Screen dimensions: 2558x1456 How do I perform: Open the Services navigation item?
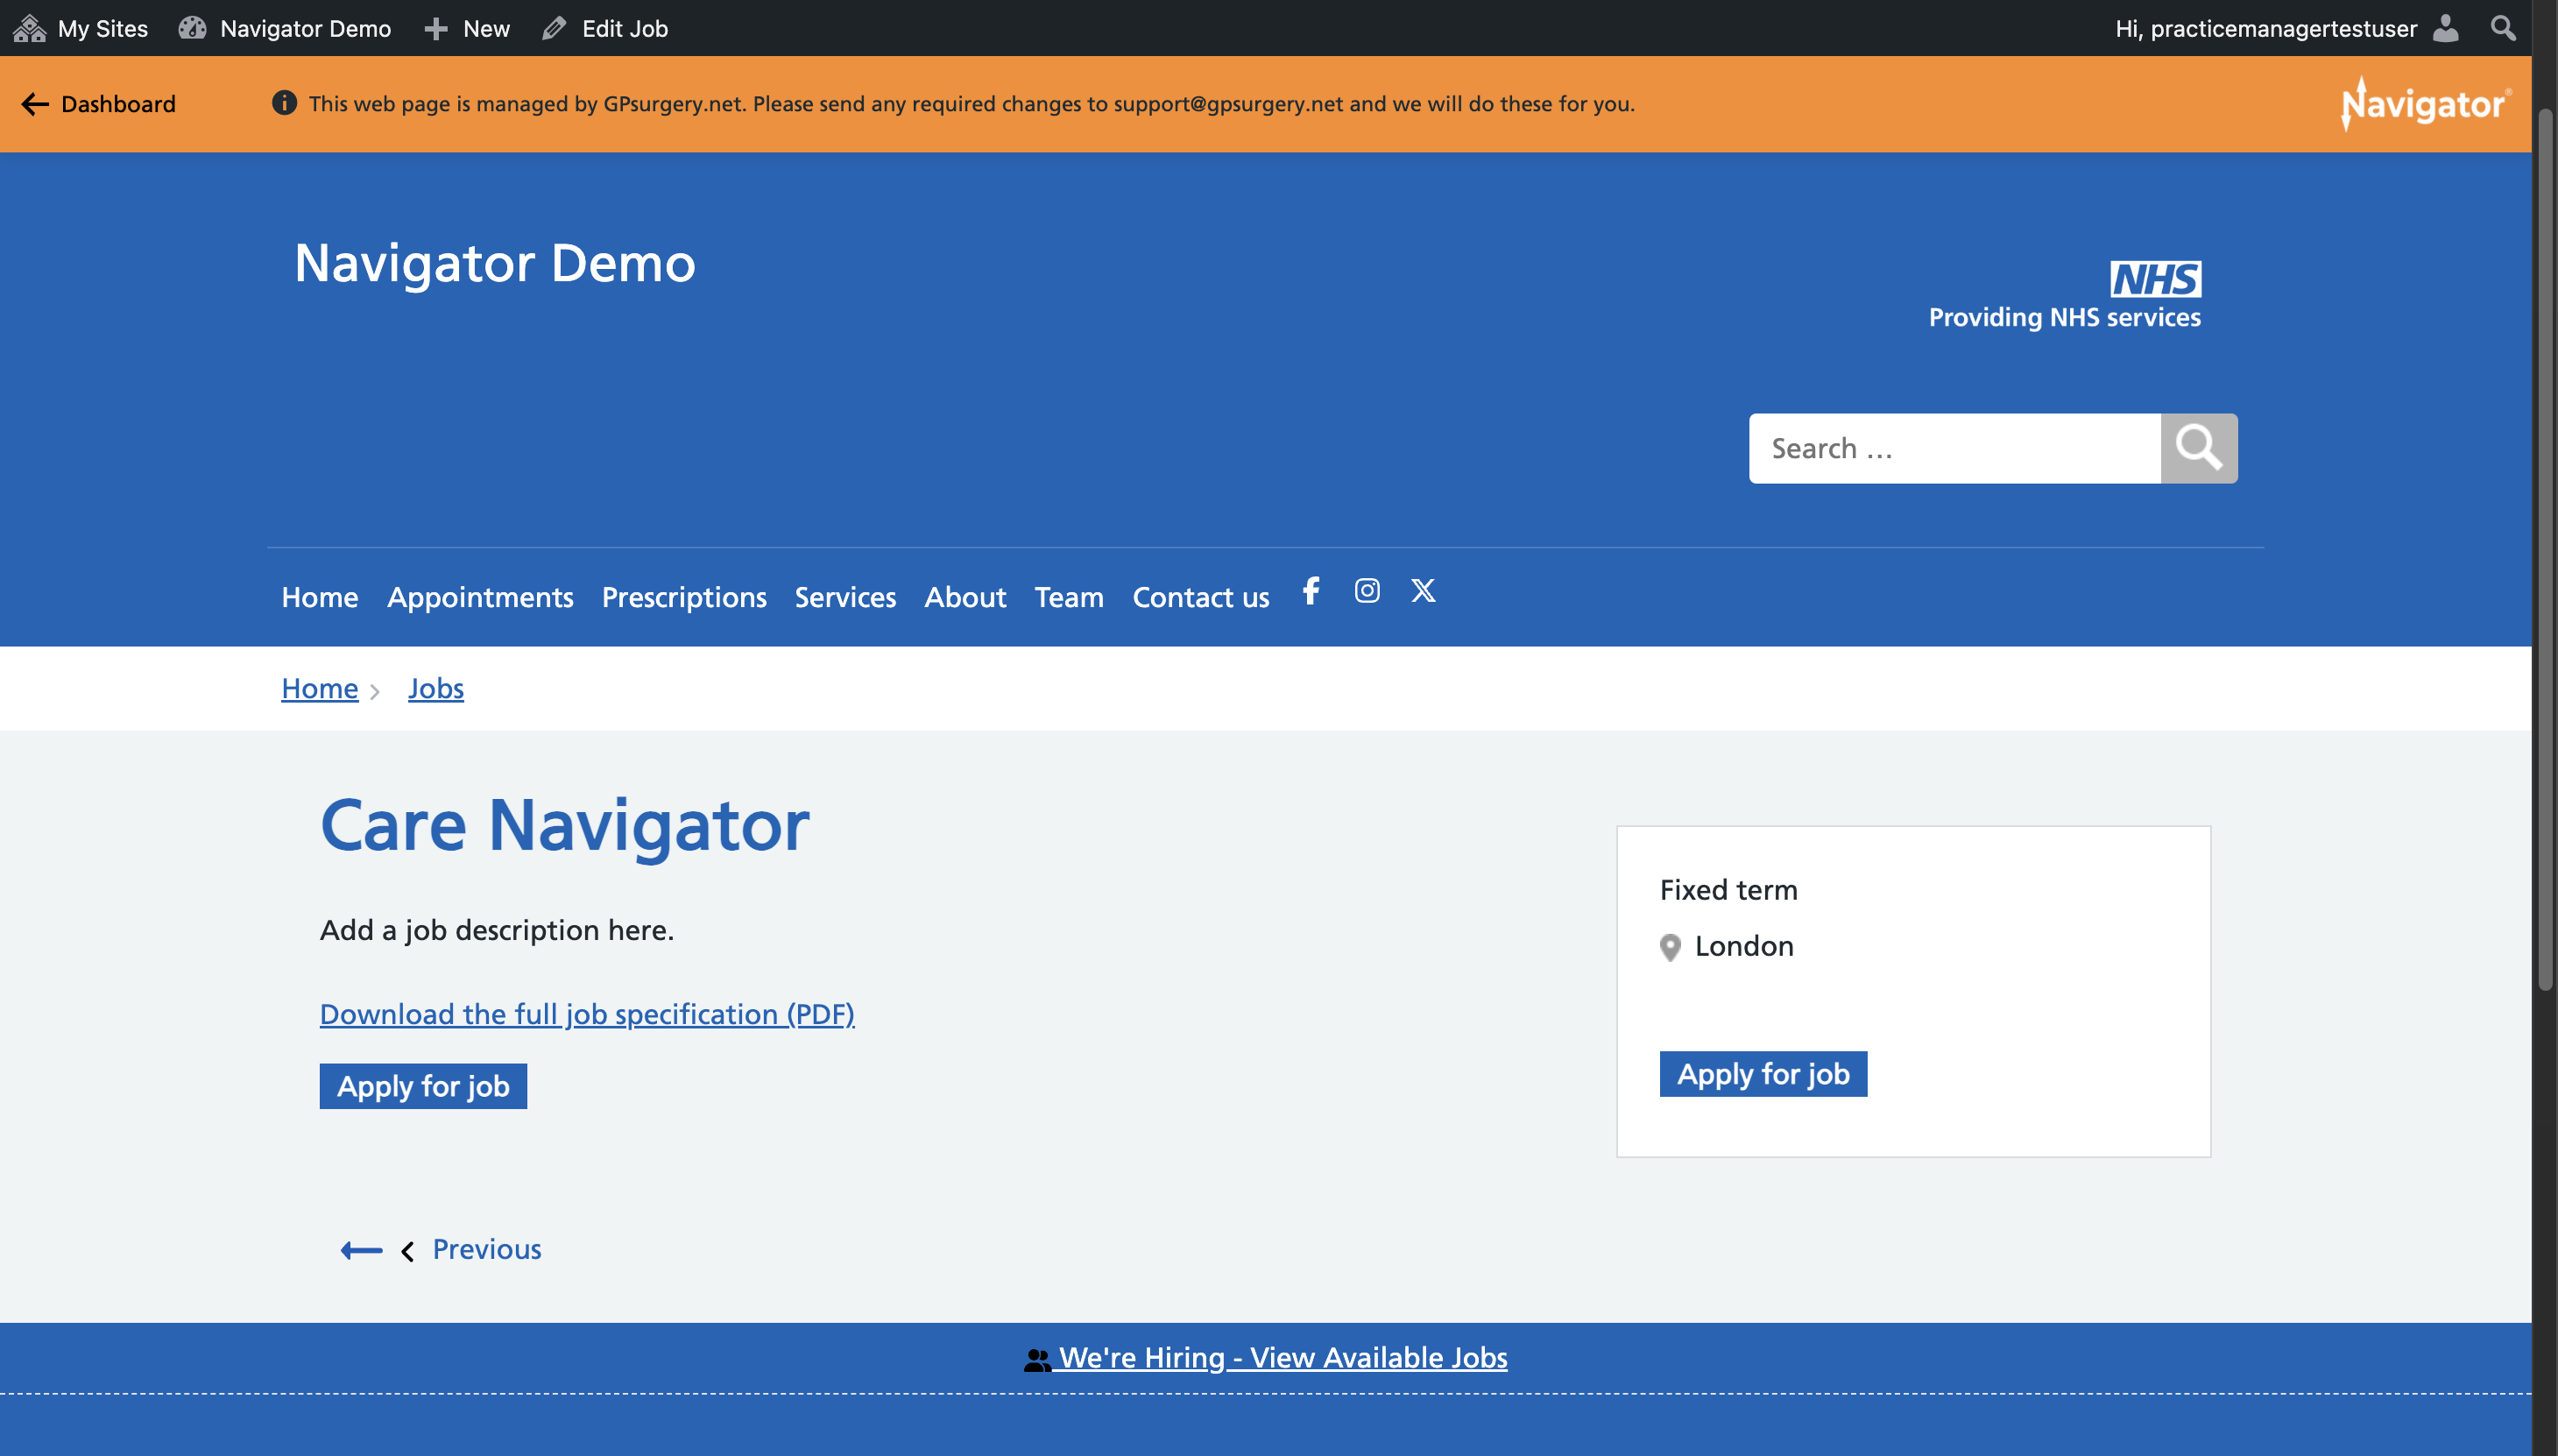[845, 597]
